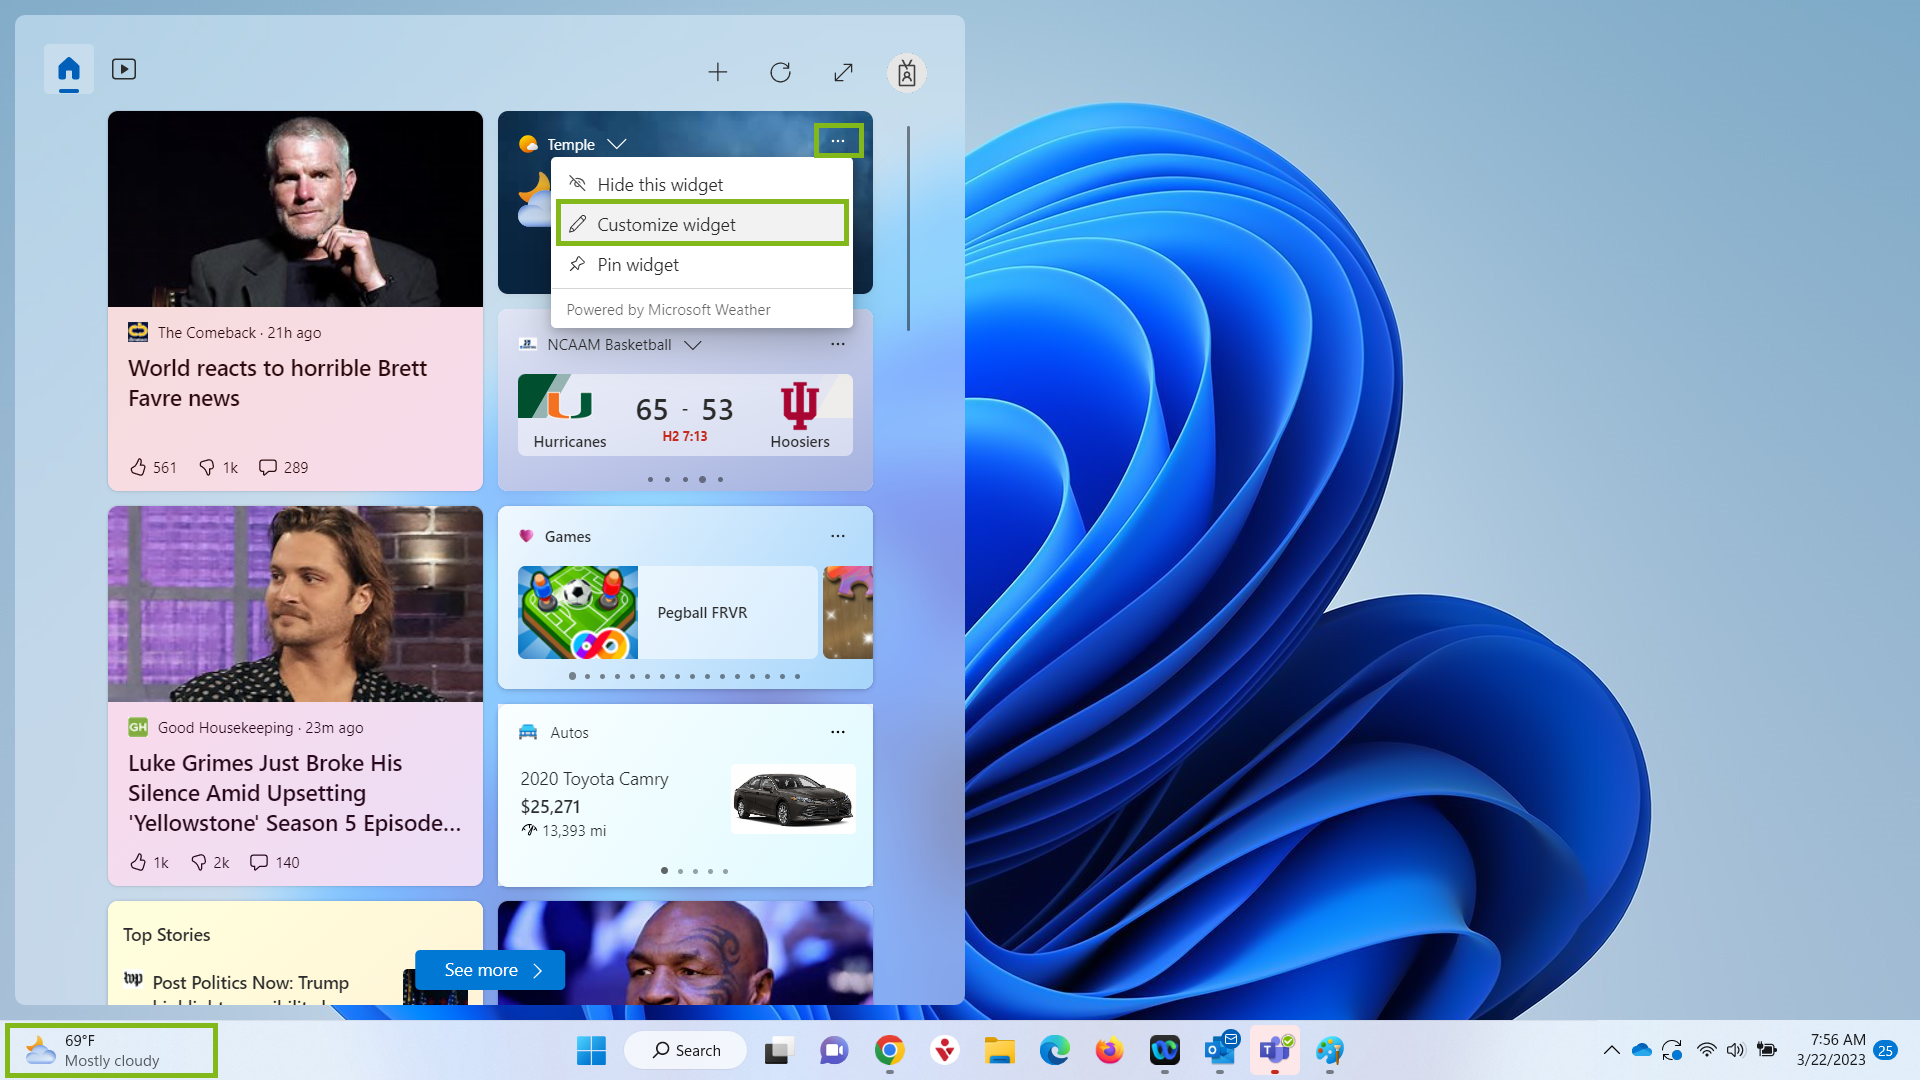This screenshot has height=1080, width=1920.
Task: Open the Games widget more options menu
Action: pyautogui.click(x=838, y=536)
